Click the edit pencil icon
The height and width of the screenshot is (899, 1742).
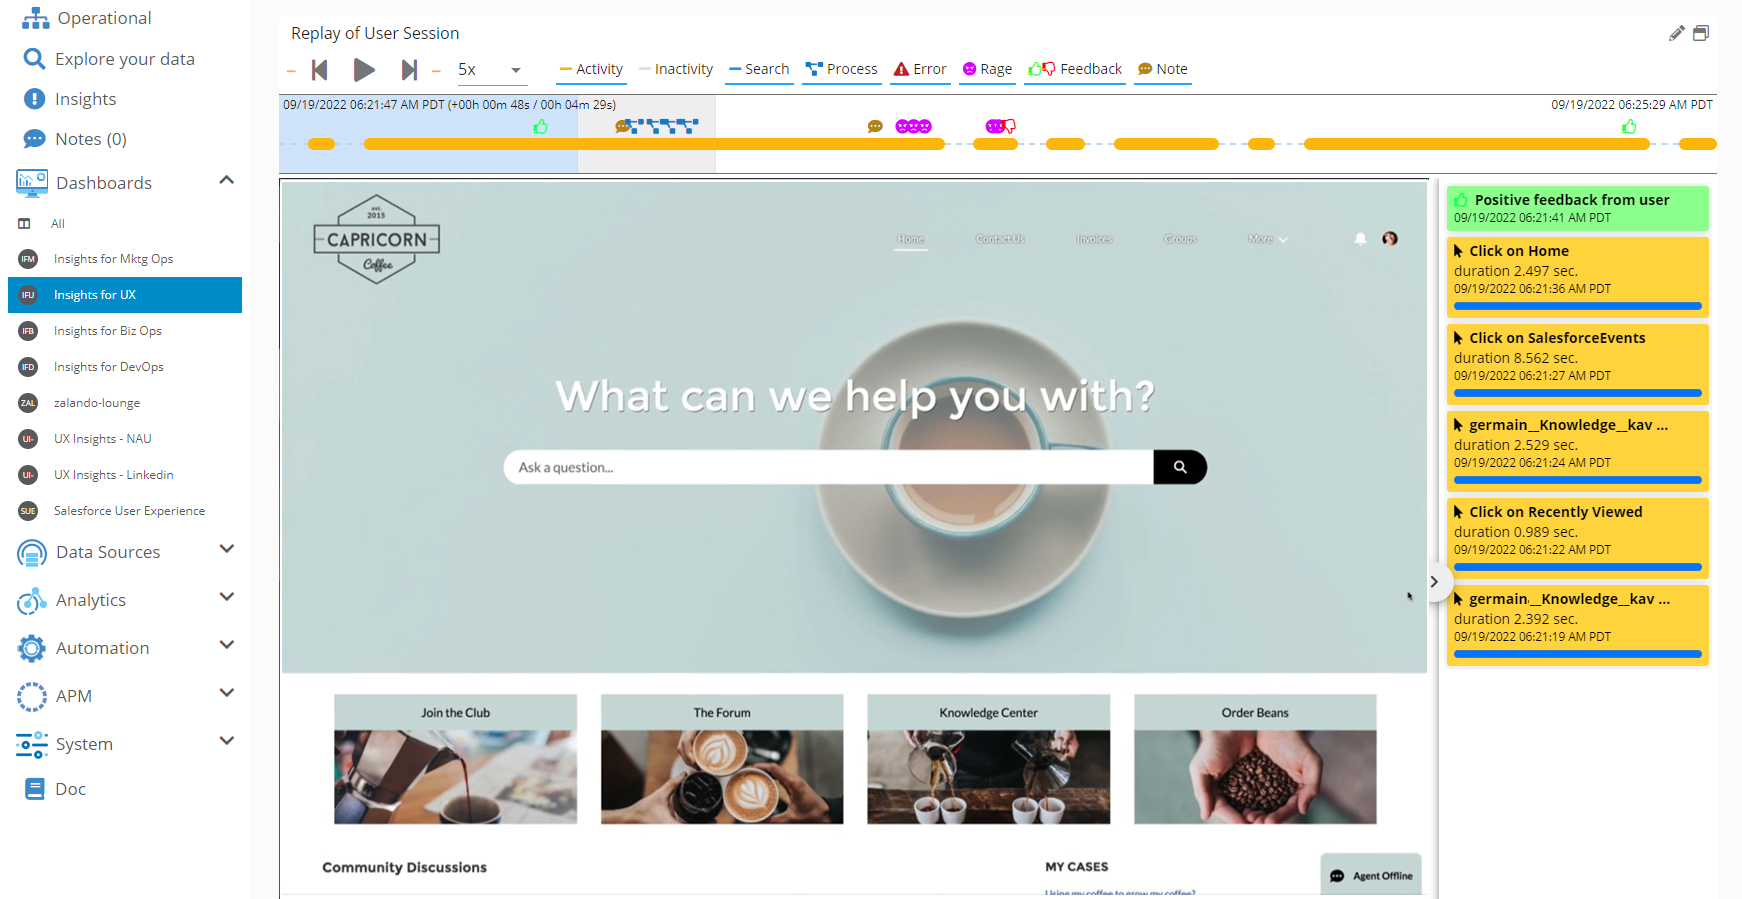(x=1677, y=33)
